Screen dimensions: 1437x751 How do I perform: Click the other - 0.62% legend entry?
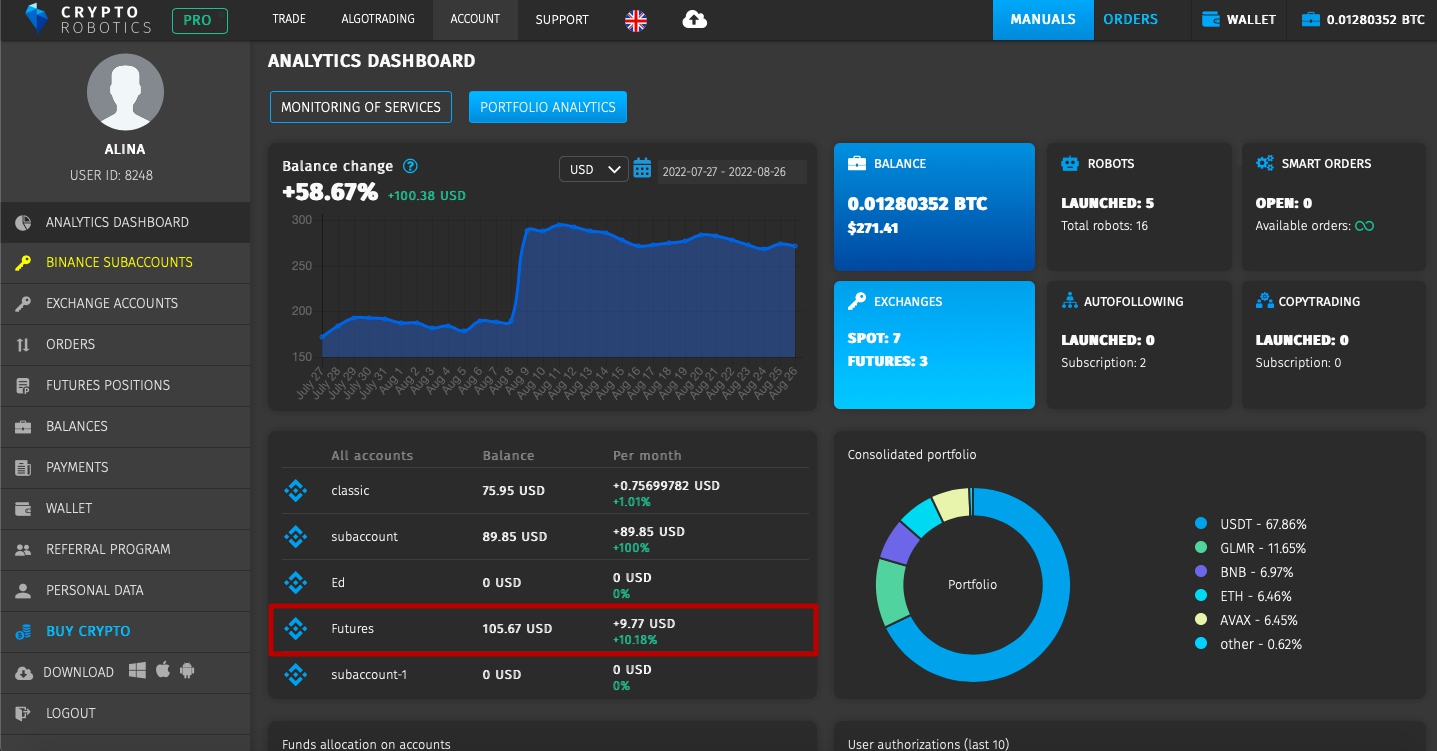(x=1249, y=644)
